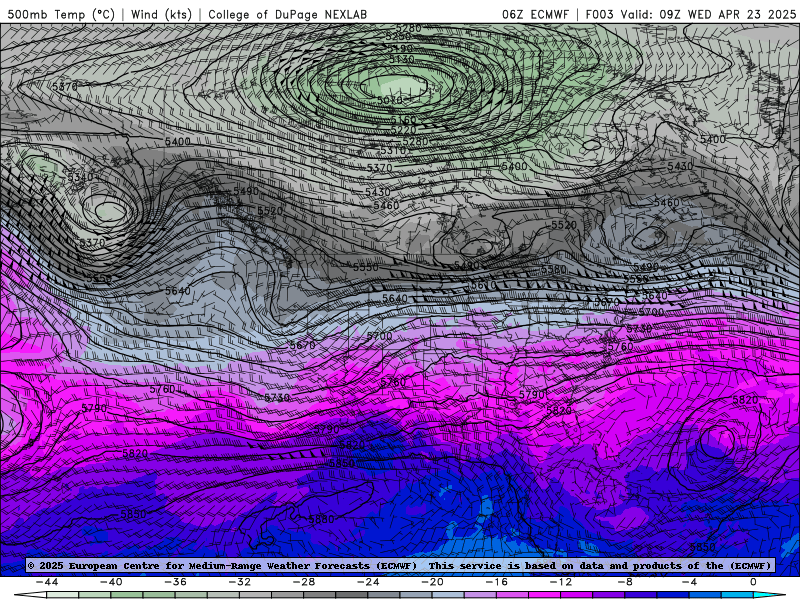Viewport: 800px width, 600px height.
Task: Click the 5070 contour label at the low center
Action: coord(390,100)
